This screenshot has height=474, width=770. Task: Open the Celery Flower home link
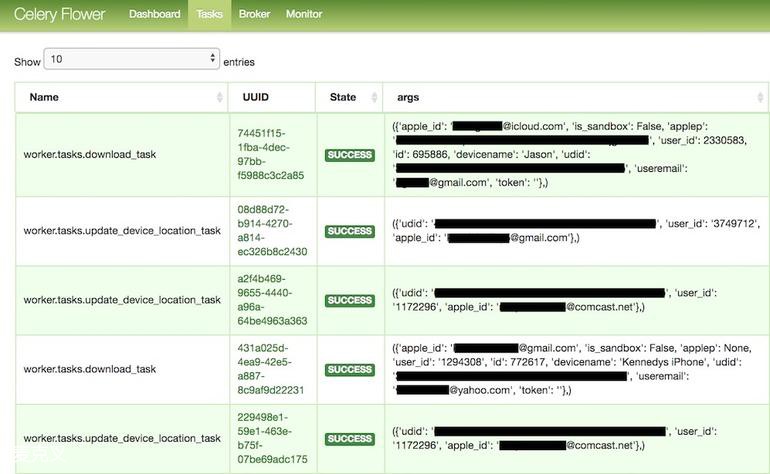pyautogui.click(x=59, y=14)
